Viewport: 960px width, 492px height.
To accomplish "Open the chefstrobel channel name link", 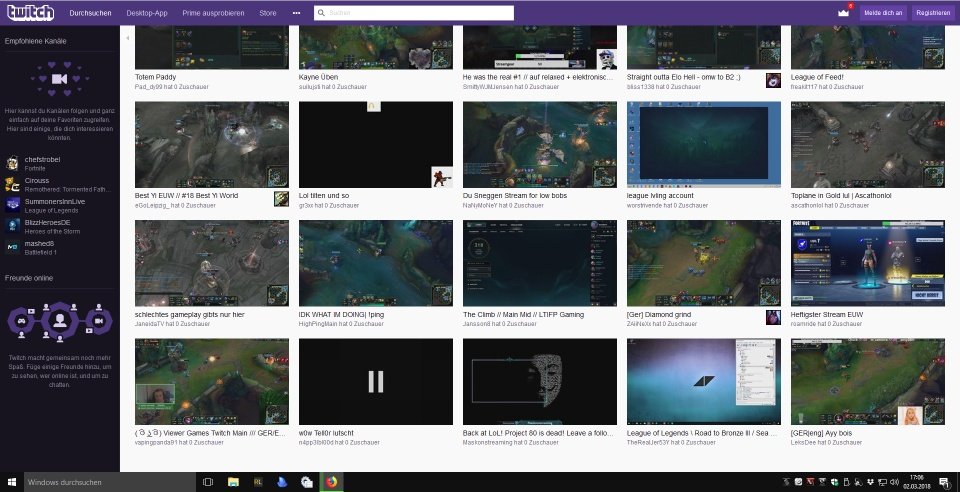I will click(x=42, y=160).
